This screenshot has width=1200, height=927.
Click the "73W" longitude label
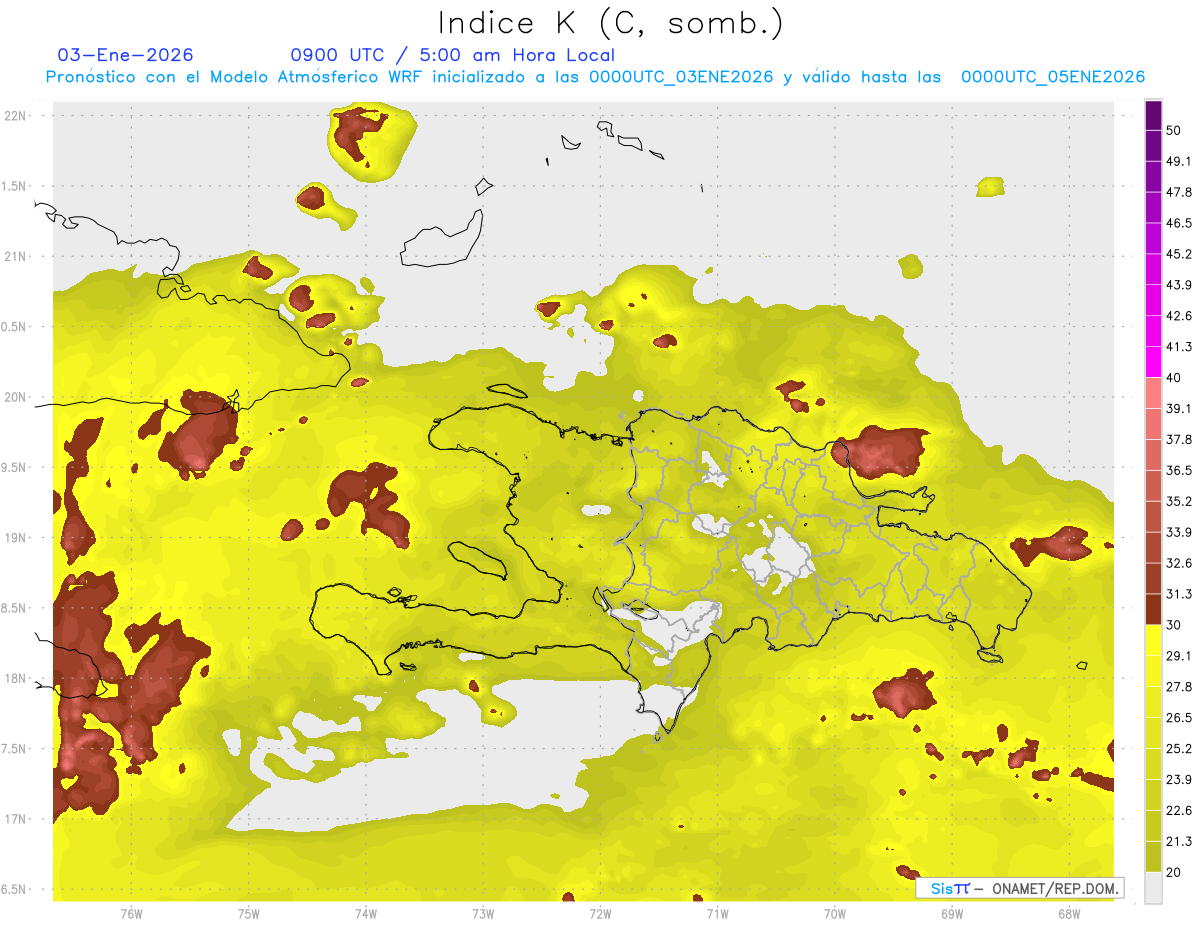pyautogui.click(x=483, y=914)
